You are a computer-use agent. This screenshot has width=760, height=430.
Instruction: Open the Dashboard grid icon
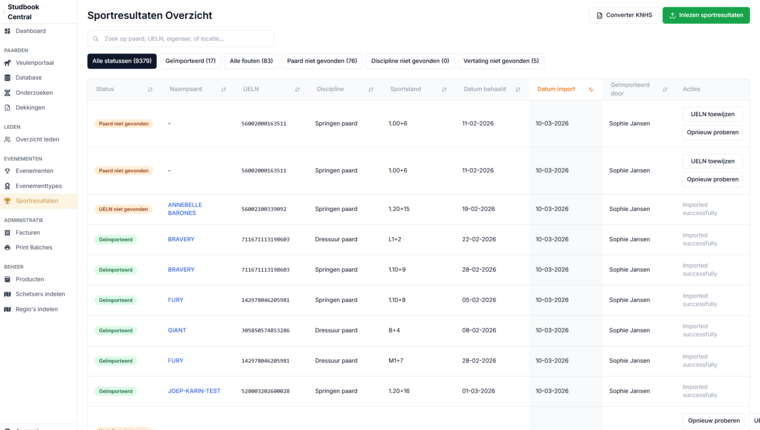point(7,31)
